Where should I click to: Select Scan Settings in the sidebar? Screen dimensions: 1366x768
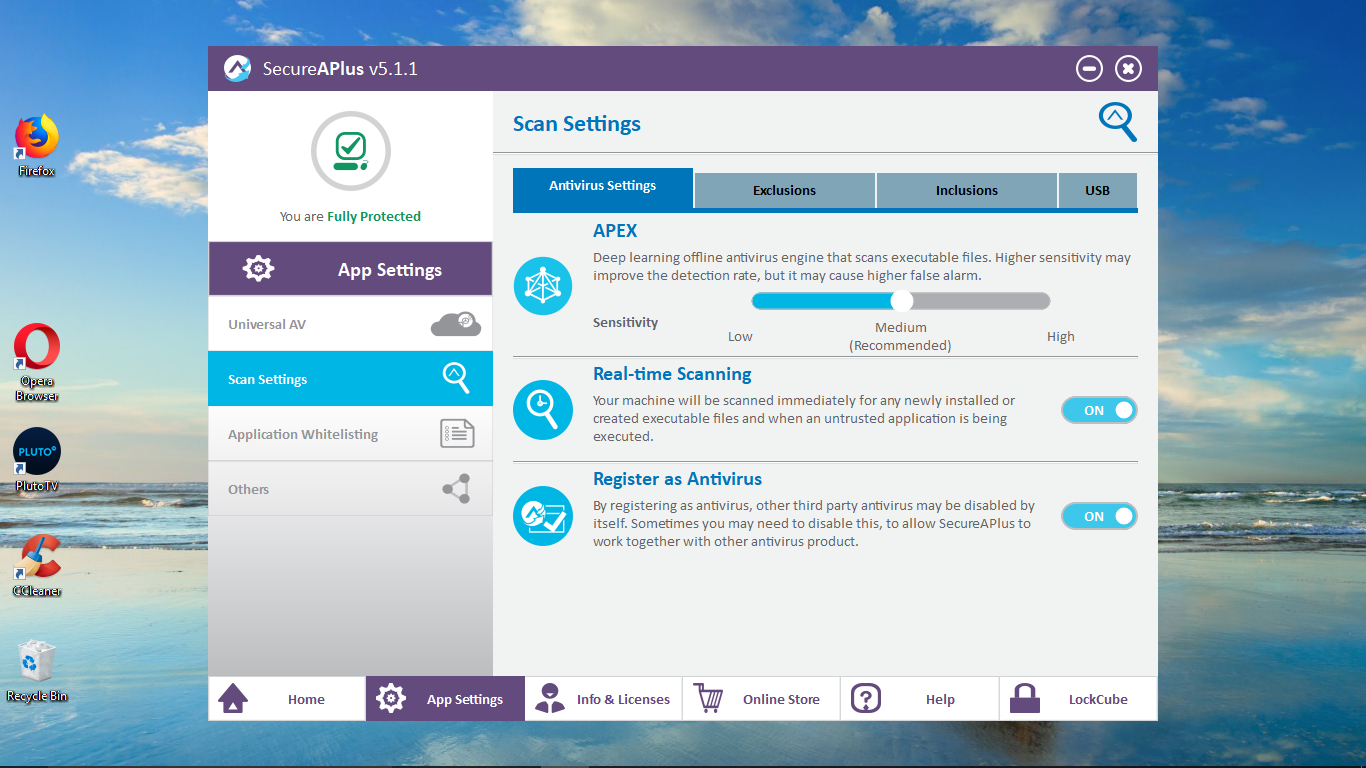(x=350, y=379)
